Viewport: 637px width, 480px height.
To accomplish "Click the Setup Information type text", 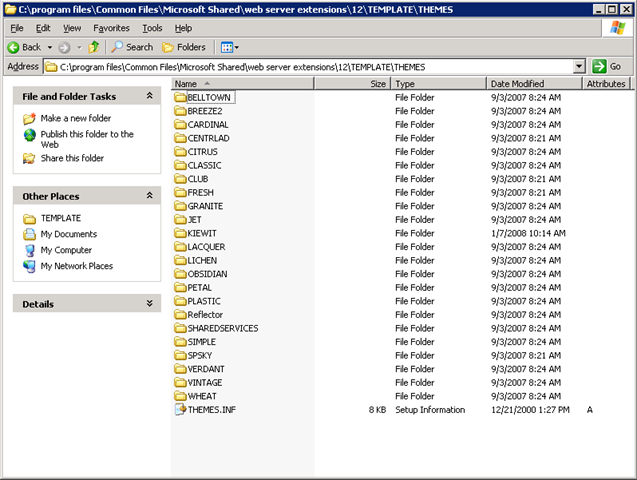I will (430, 410).
